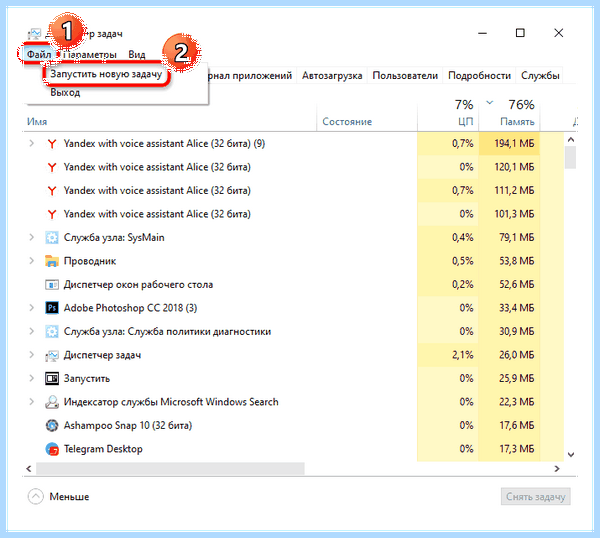
Task: Click the Adobe Photoshop Ps icon
Action: click(x=52, y=308)
